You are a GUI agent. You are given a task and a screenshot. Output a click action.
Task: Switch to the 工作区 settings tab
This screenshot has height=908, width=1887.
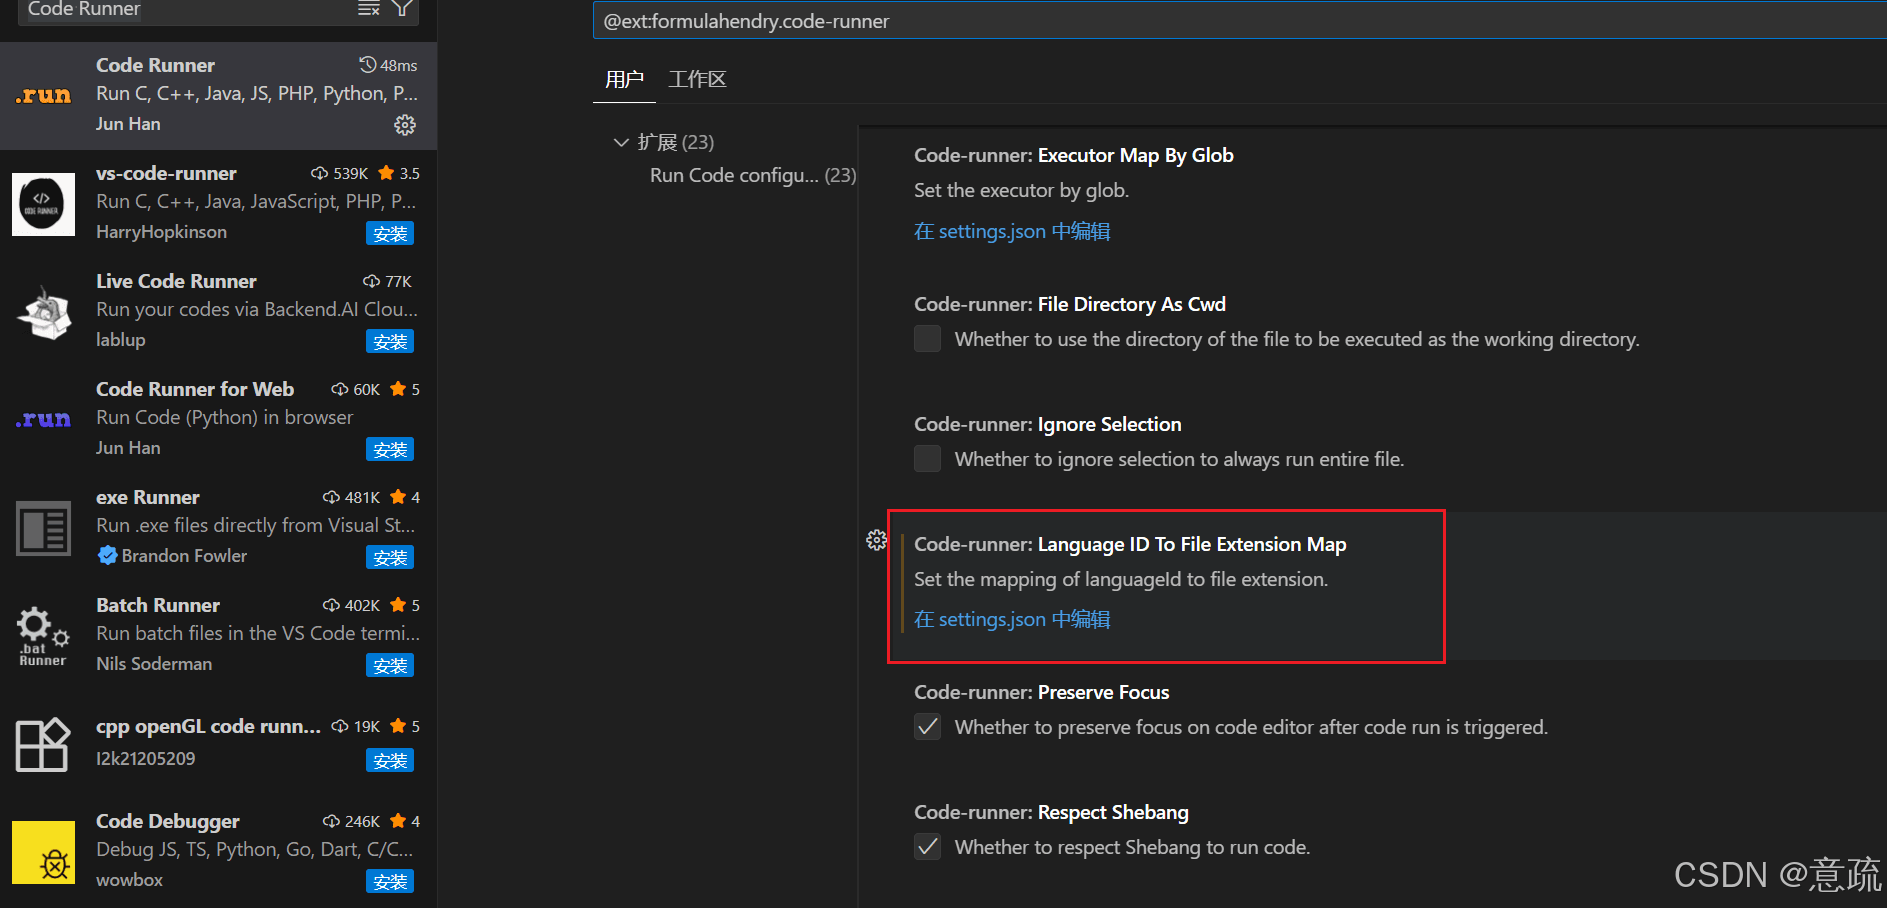coord(697,79)
